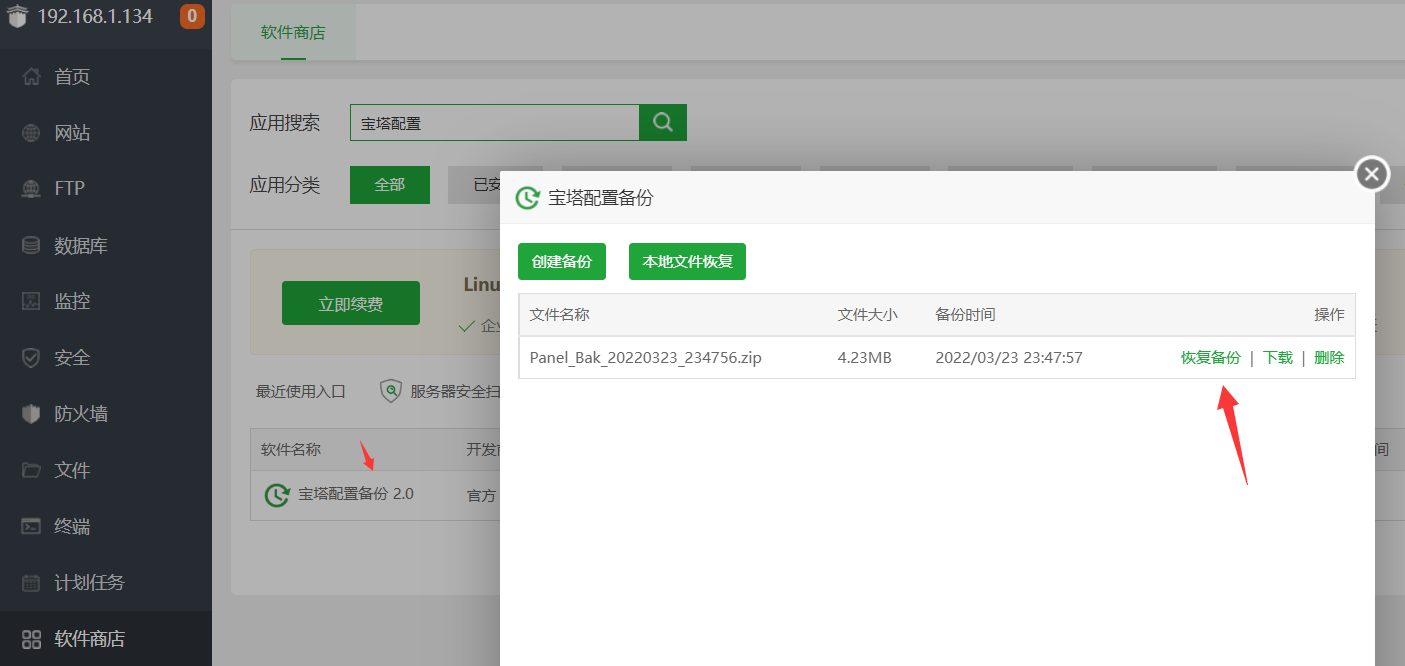Click the 创建备份 button

[562, 261]
